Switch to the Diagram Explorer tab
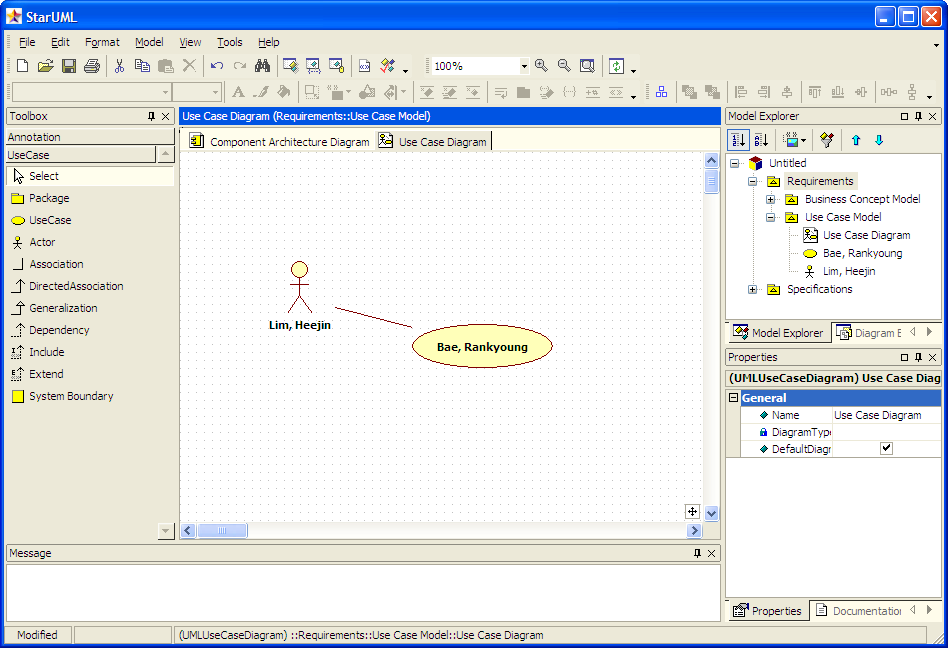Viewport: 948px width, 648px height. pyautogui.click(x=869, y=332)
